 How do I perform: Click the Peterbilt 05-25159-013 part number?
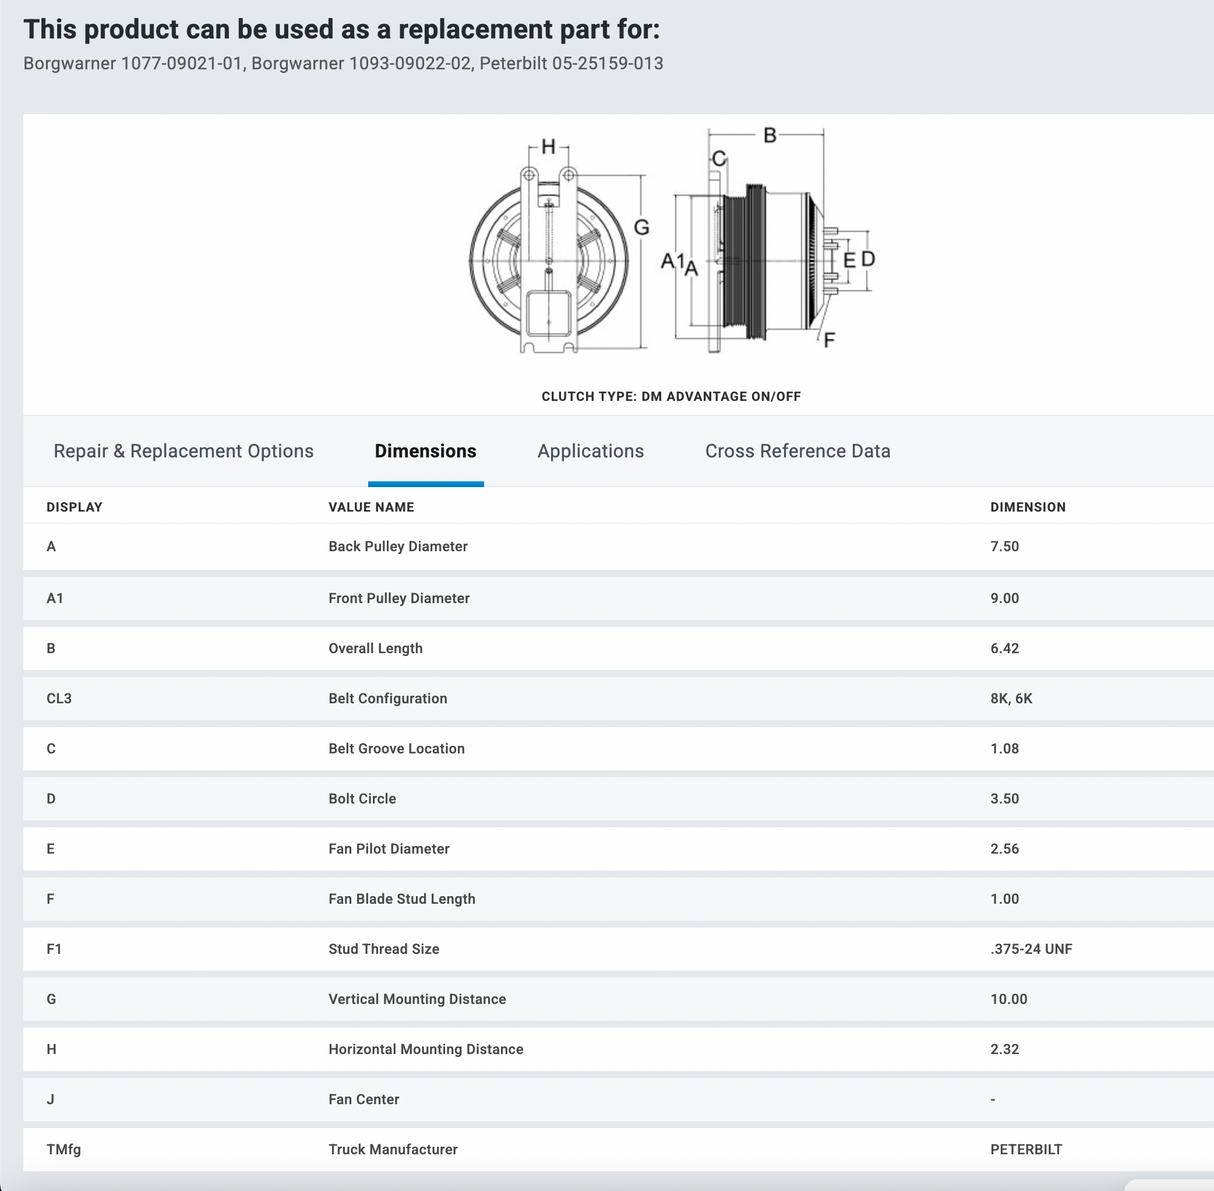(x=571, y=64)
